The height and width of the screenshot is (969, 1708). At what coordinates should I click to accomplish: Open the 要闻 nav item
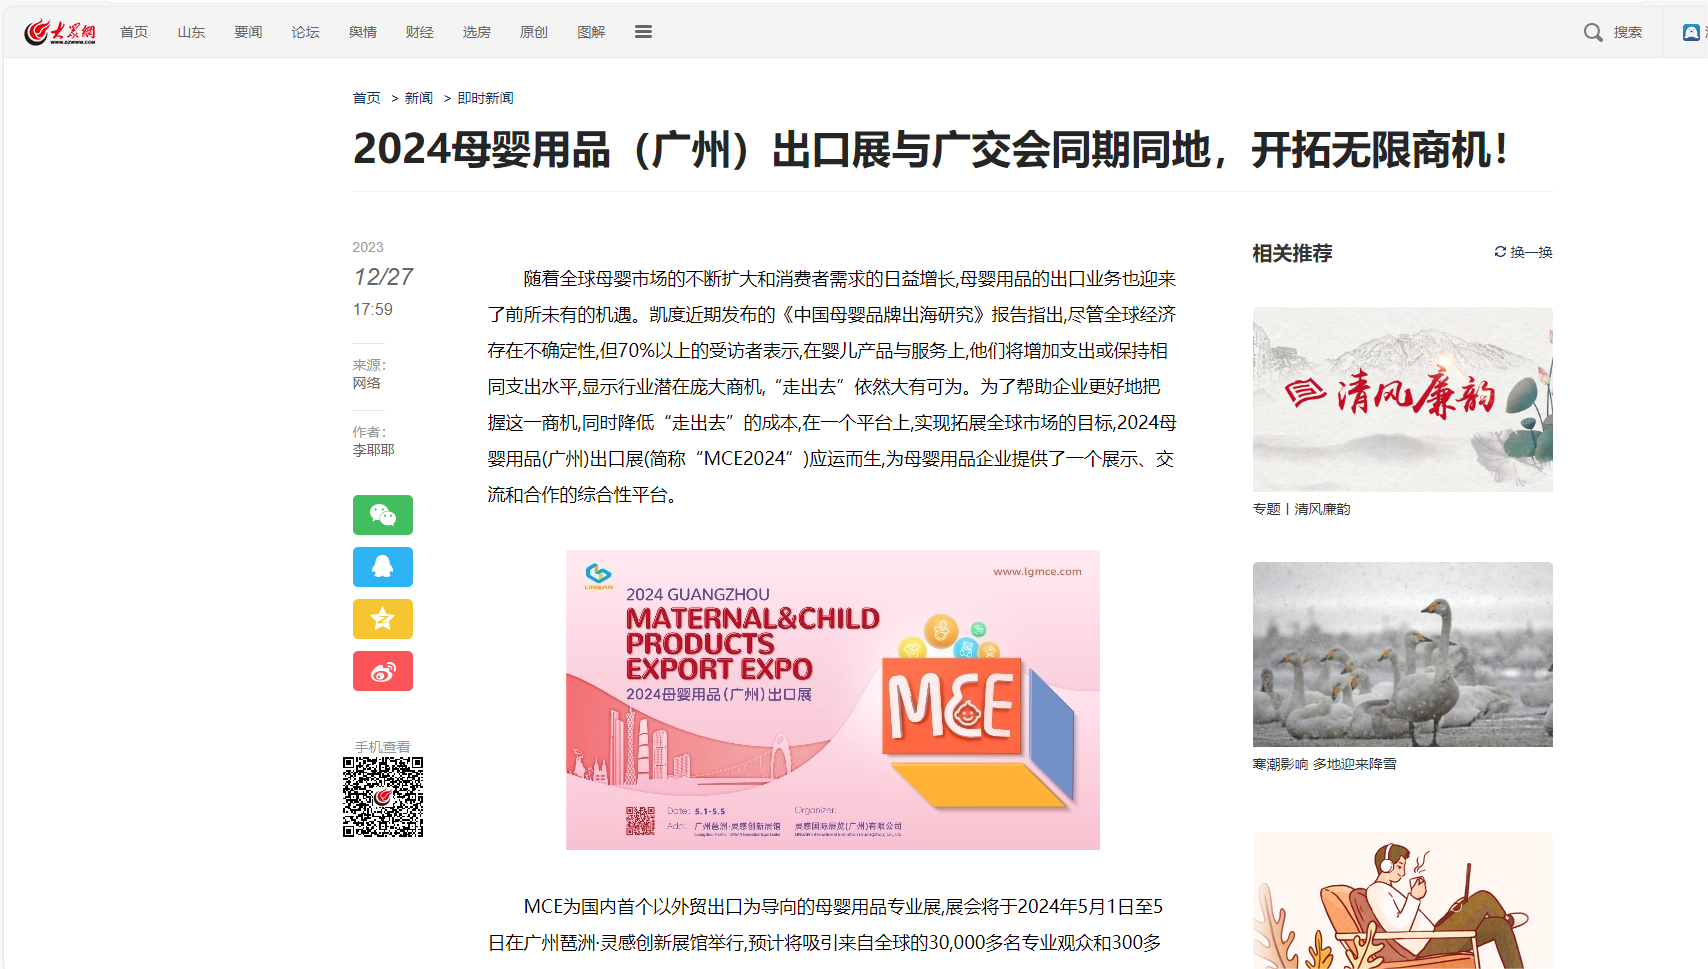pyautogui.click(x=248, y=32)
